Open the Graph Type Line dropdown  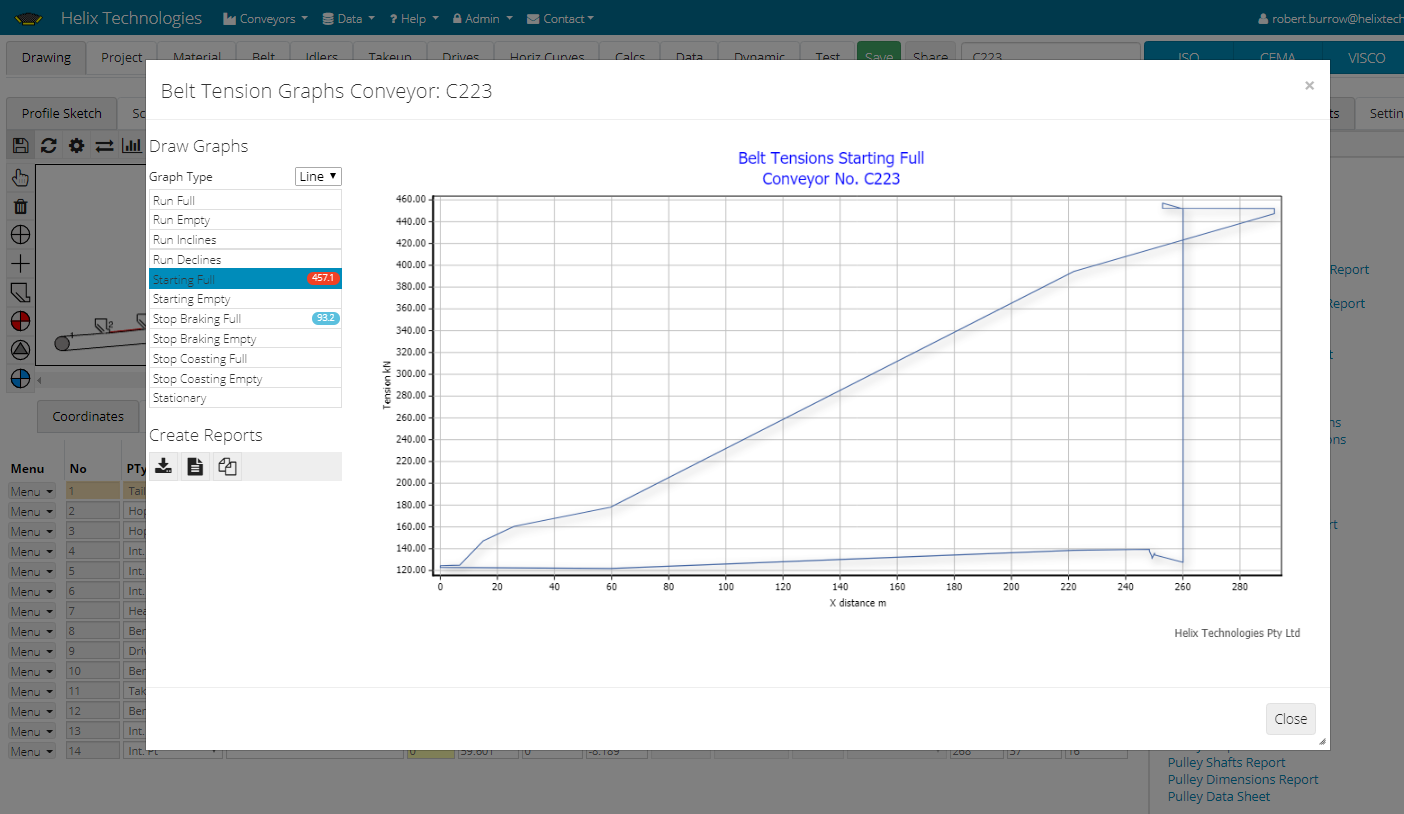click(x=318, y=176)
